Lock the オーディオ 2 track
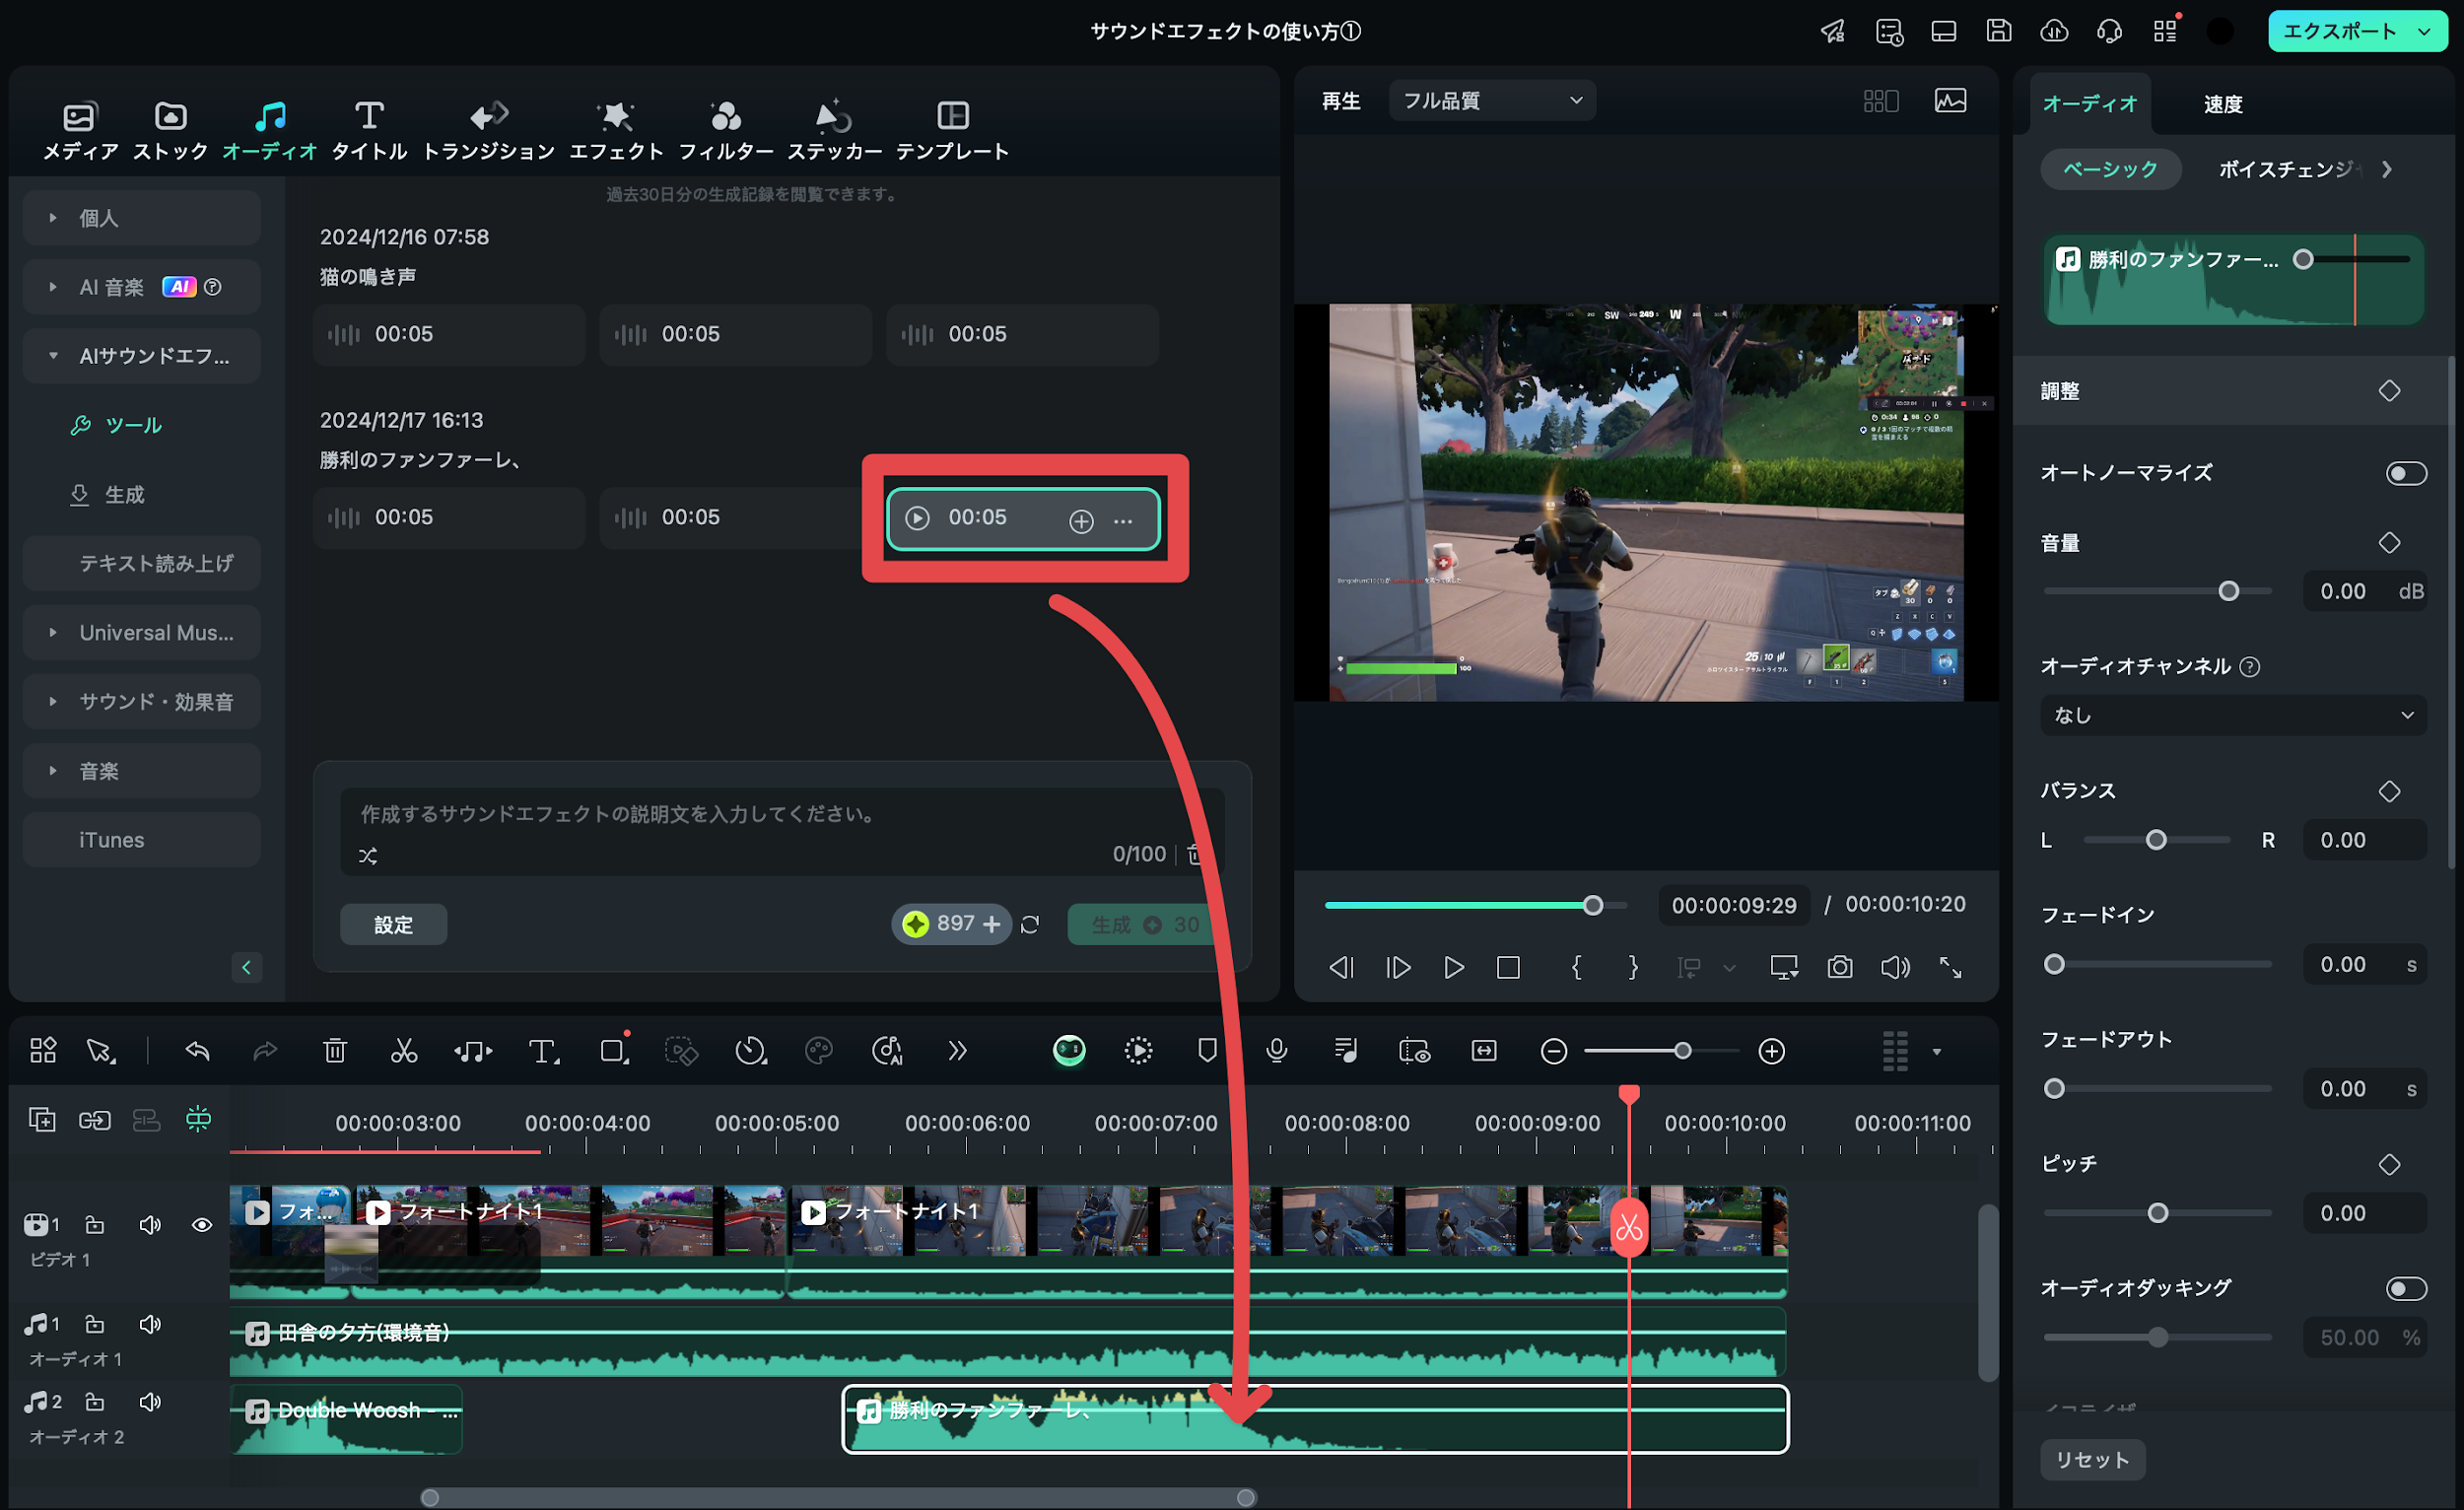The image size is (2464, 1510). coord(94,1402)
